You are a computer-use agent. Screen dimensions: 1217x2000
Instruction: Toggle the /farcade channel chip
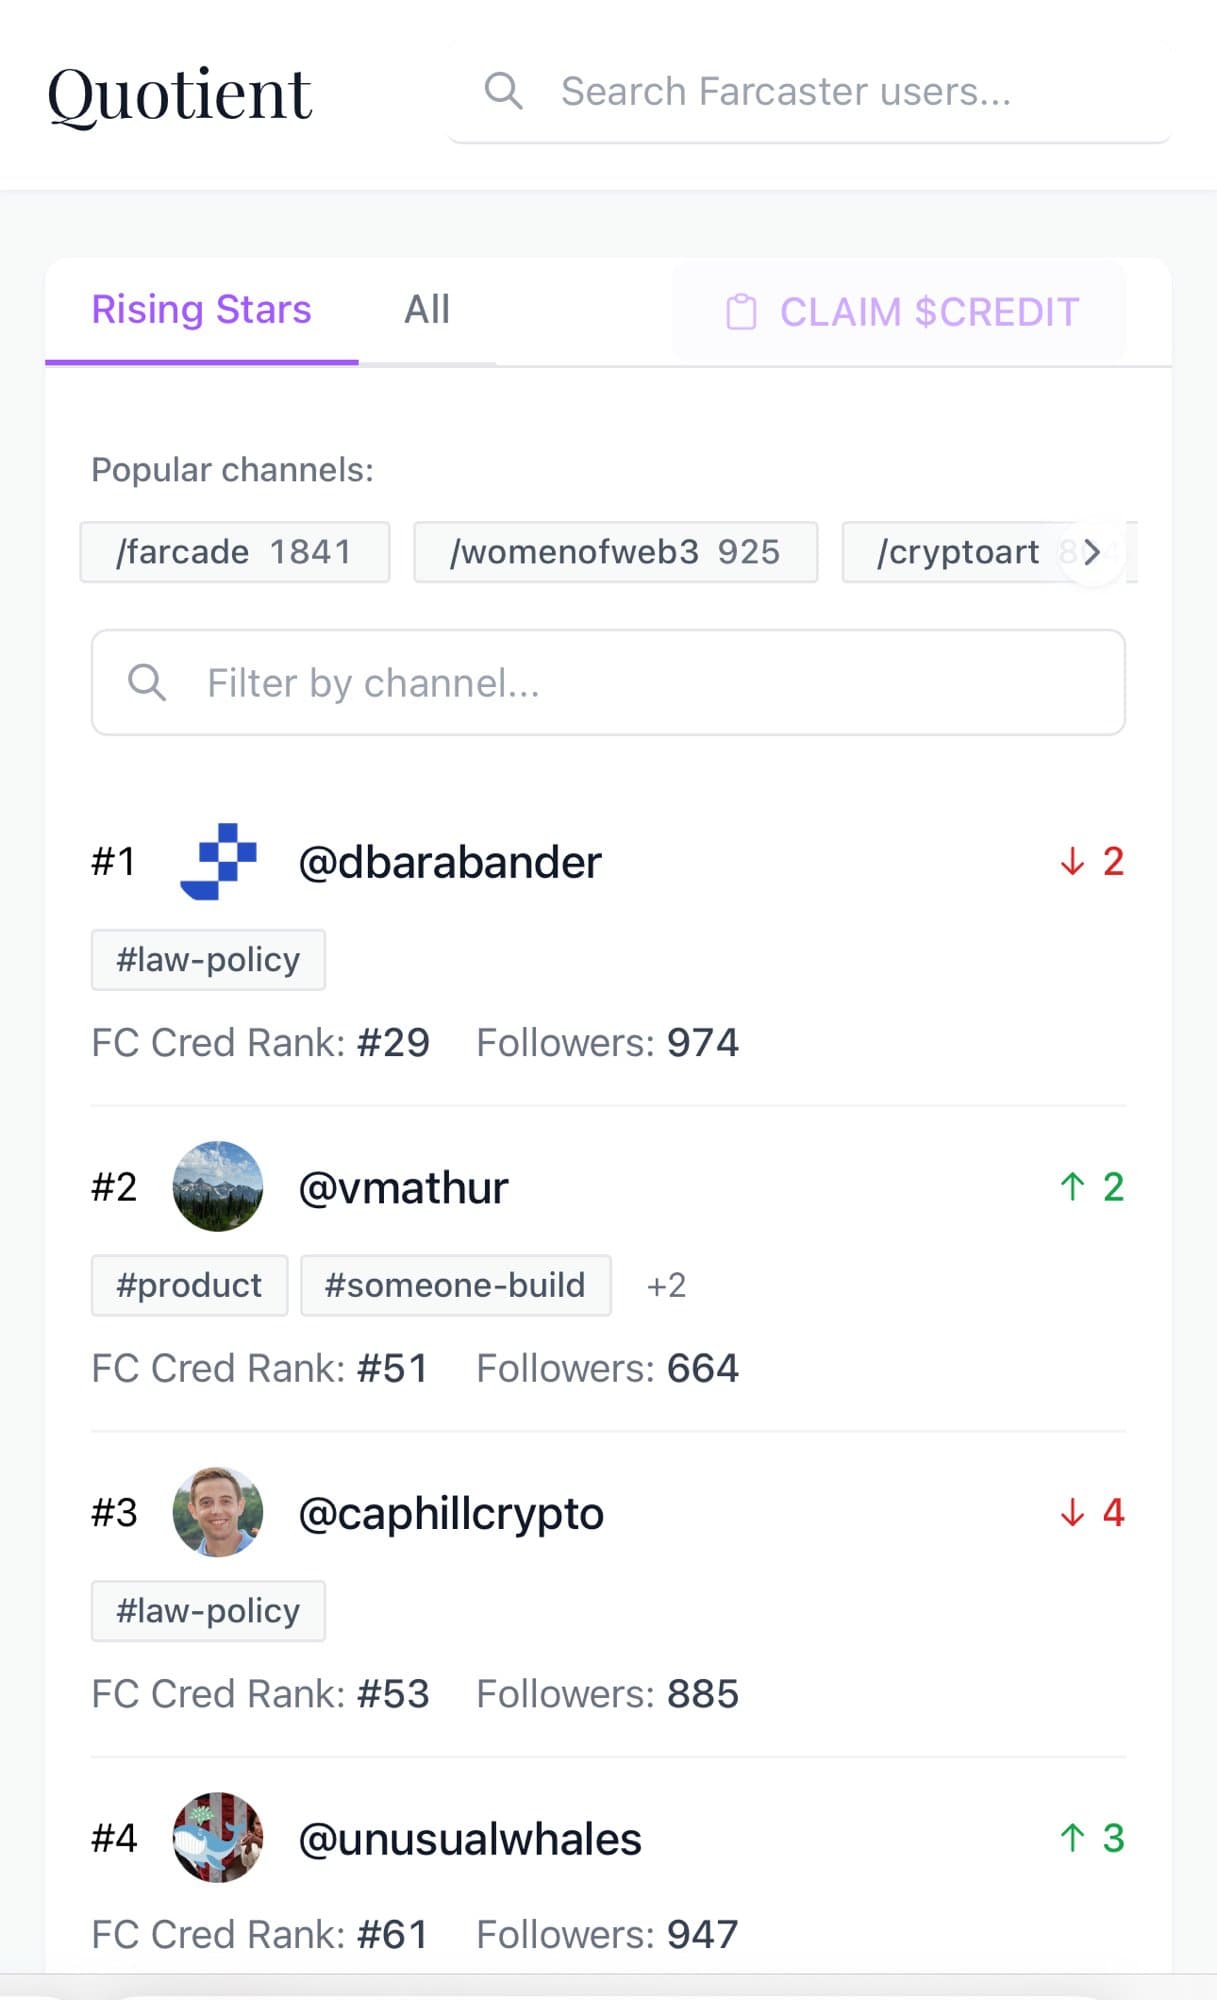234,551
